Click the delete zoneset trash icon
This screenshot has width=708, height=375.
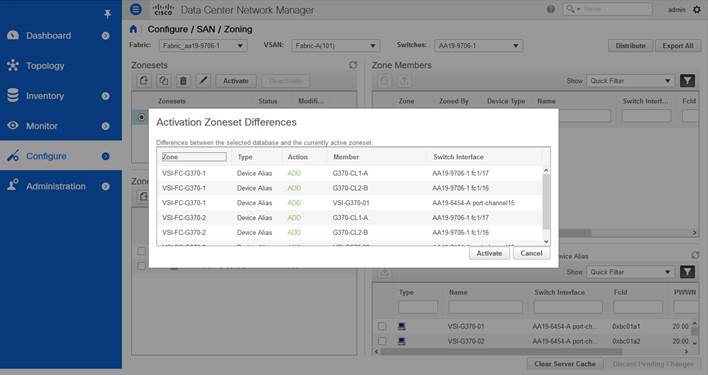click(183, 81)
